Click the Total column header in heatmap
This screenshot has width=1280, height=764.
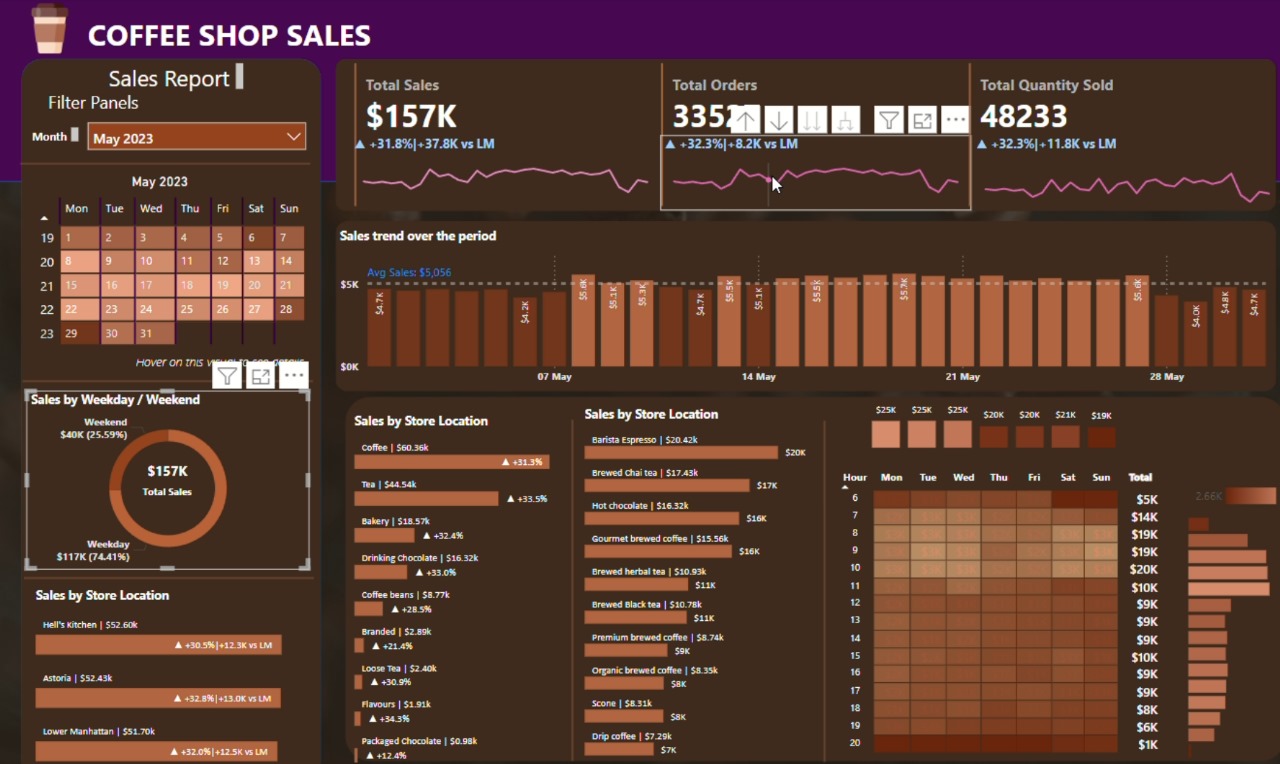pyautogui.click(x=1140, y=477)
